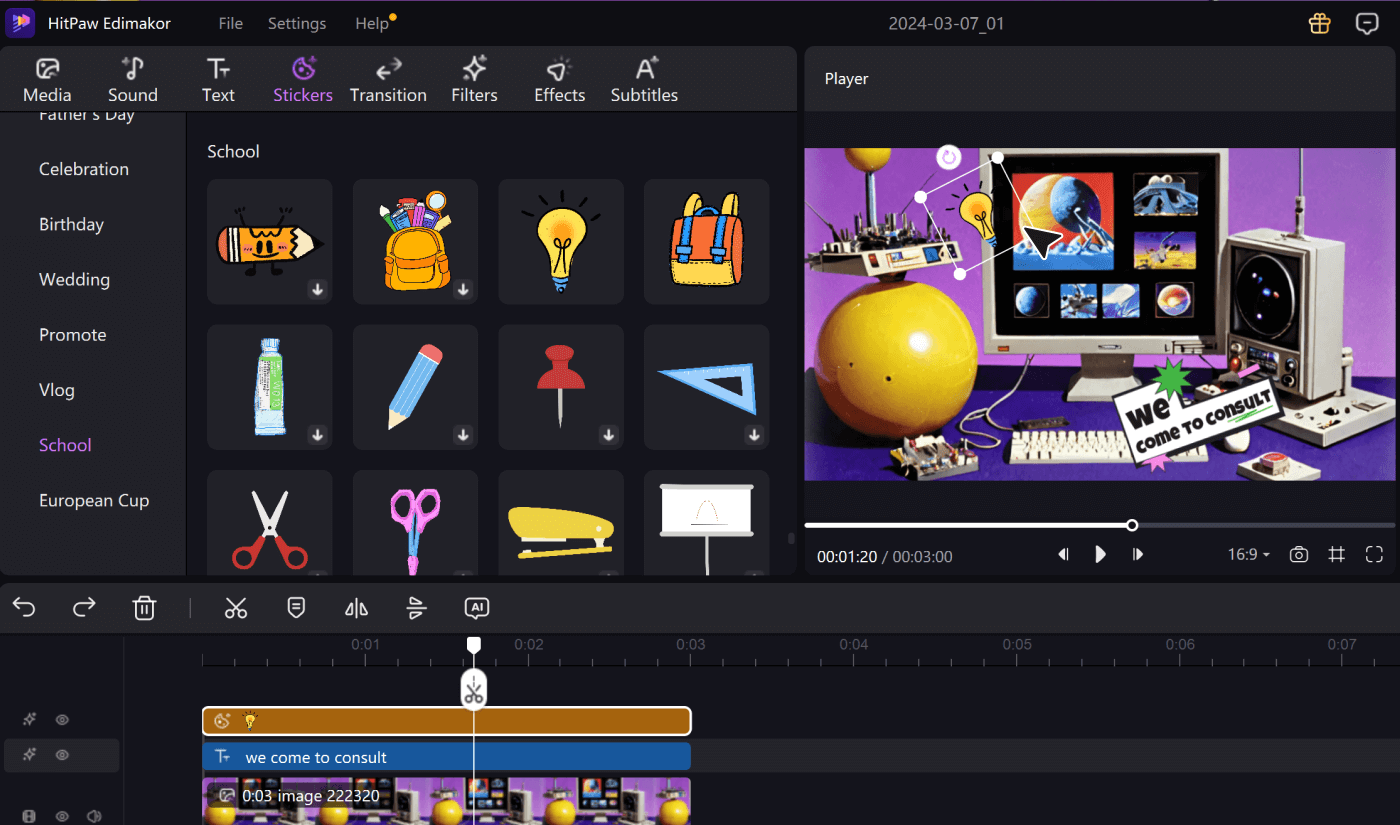This screenshot has width=1400, height=825.
Task: Choose the European Cup sticker category
Action: pos(94,500)
